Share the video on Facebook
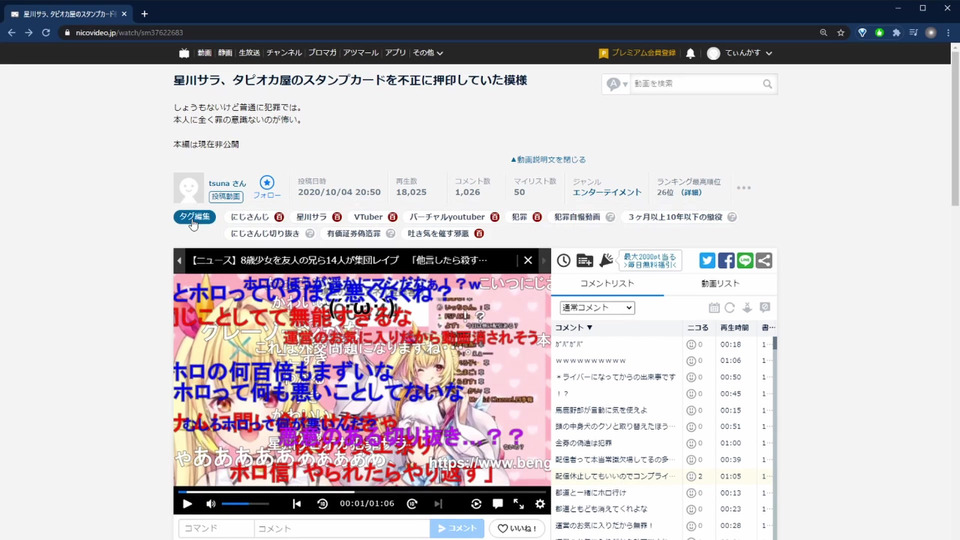 (726, 260)
